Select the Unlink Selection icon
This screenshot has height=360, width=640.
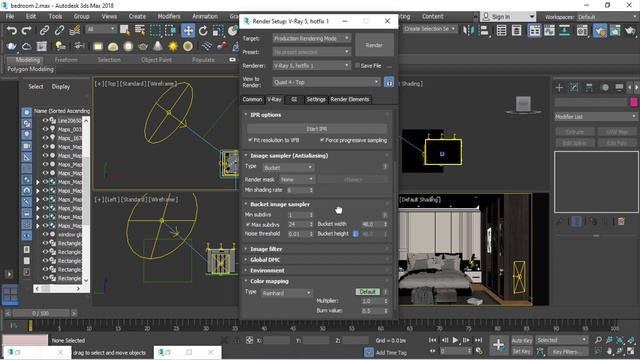pos(60,30)
